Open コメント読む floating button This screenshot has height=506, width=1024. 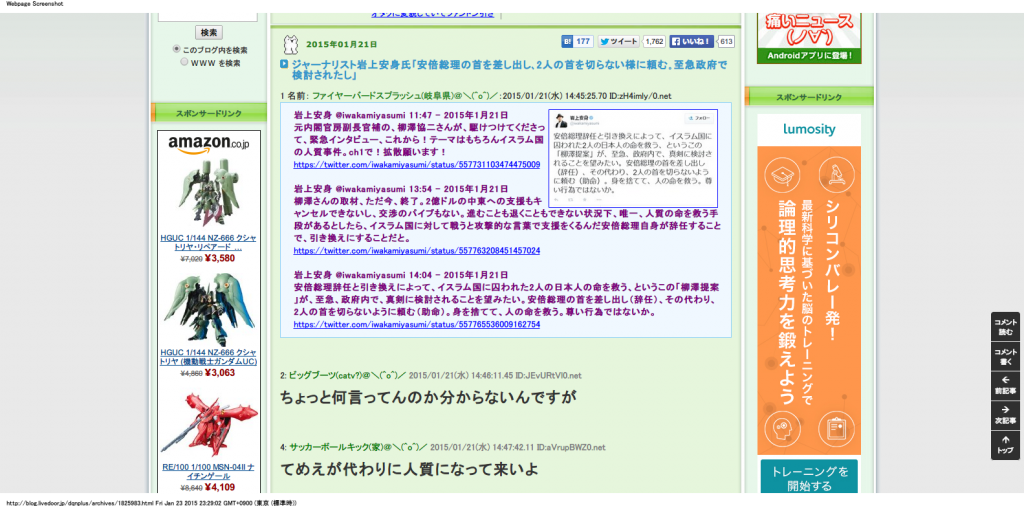[1005, 326]
